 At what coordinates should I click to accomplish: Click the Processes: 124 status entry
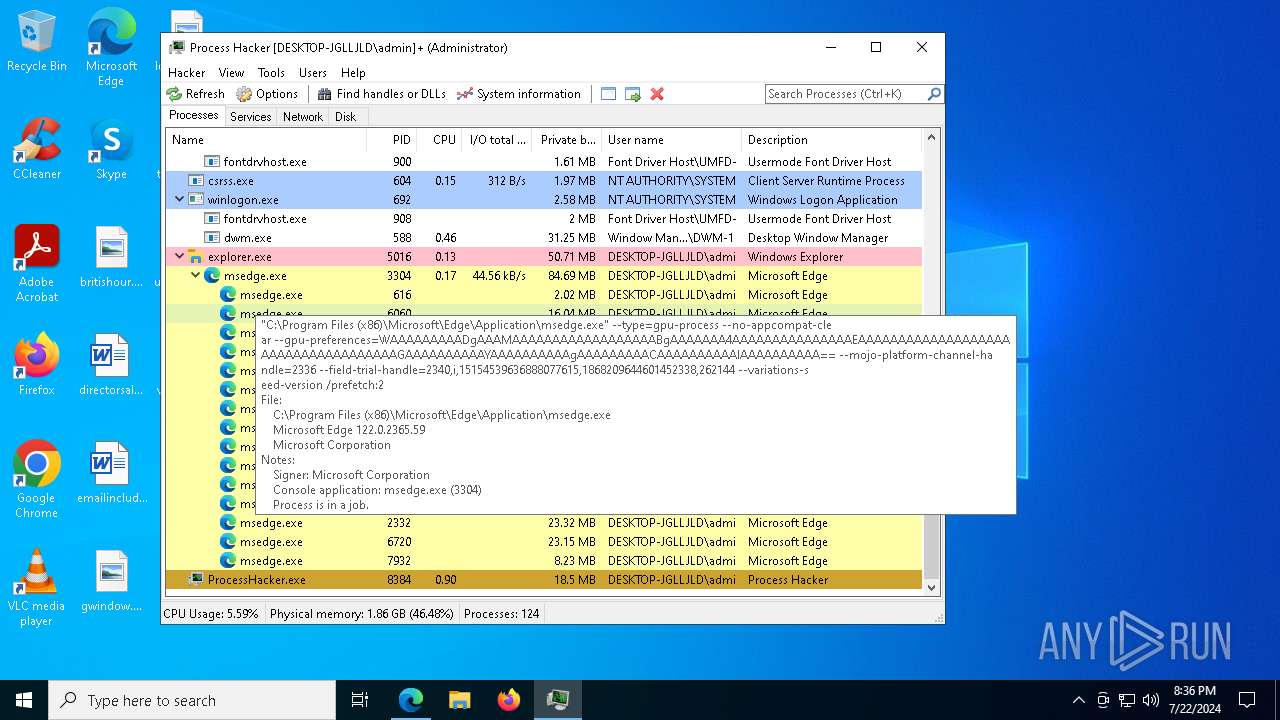[x=501, y=614]
